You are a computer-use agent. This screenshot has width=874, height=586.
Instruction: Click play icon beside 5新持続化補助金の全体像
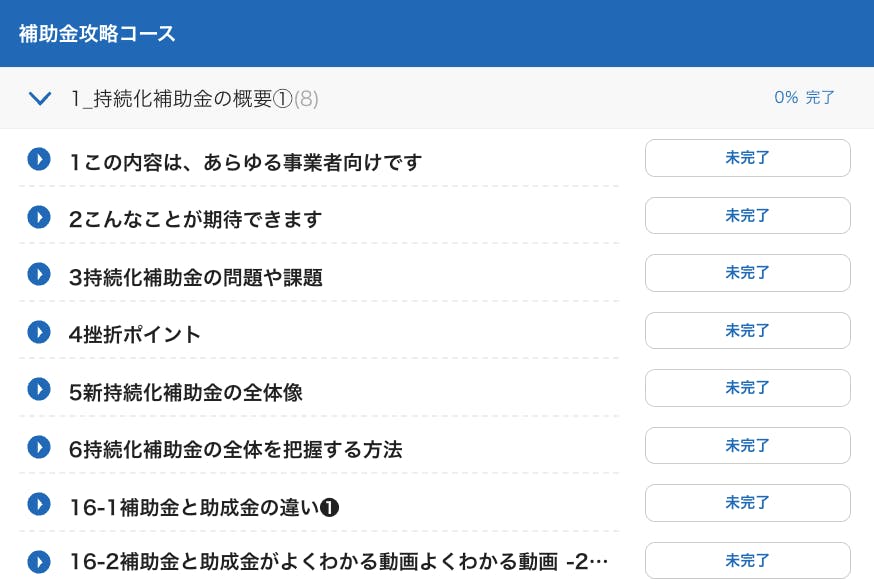[39, 389]
